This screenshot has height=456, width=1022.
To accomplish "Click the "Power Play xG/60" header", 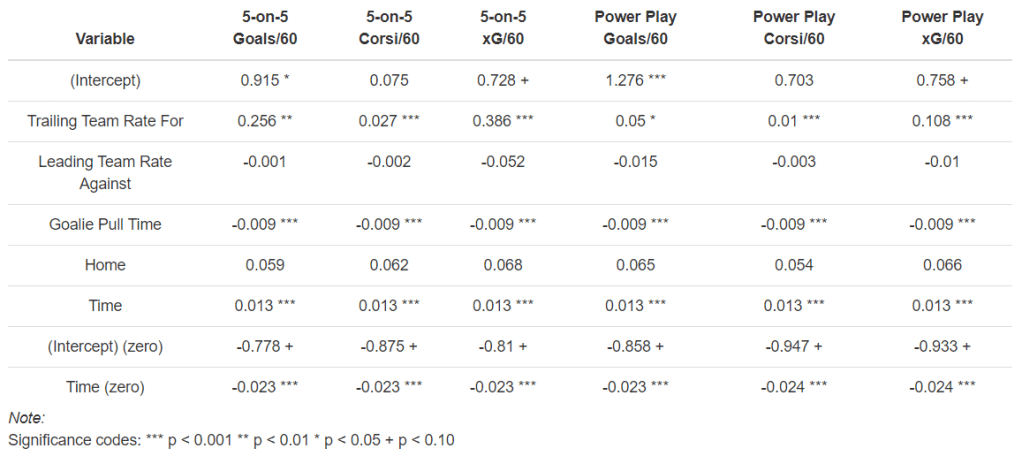I will pyautogui.click(x=942, y=28).
